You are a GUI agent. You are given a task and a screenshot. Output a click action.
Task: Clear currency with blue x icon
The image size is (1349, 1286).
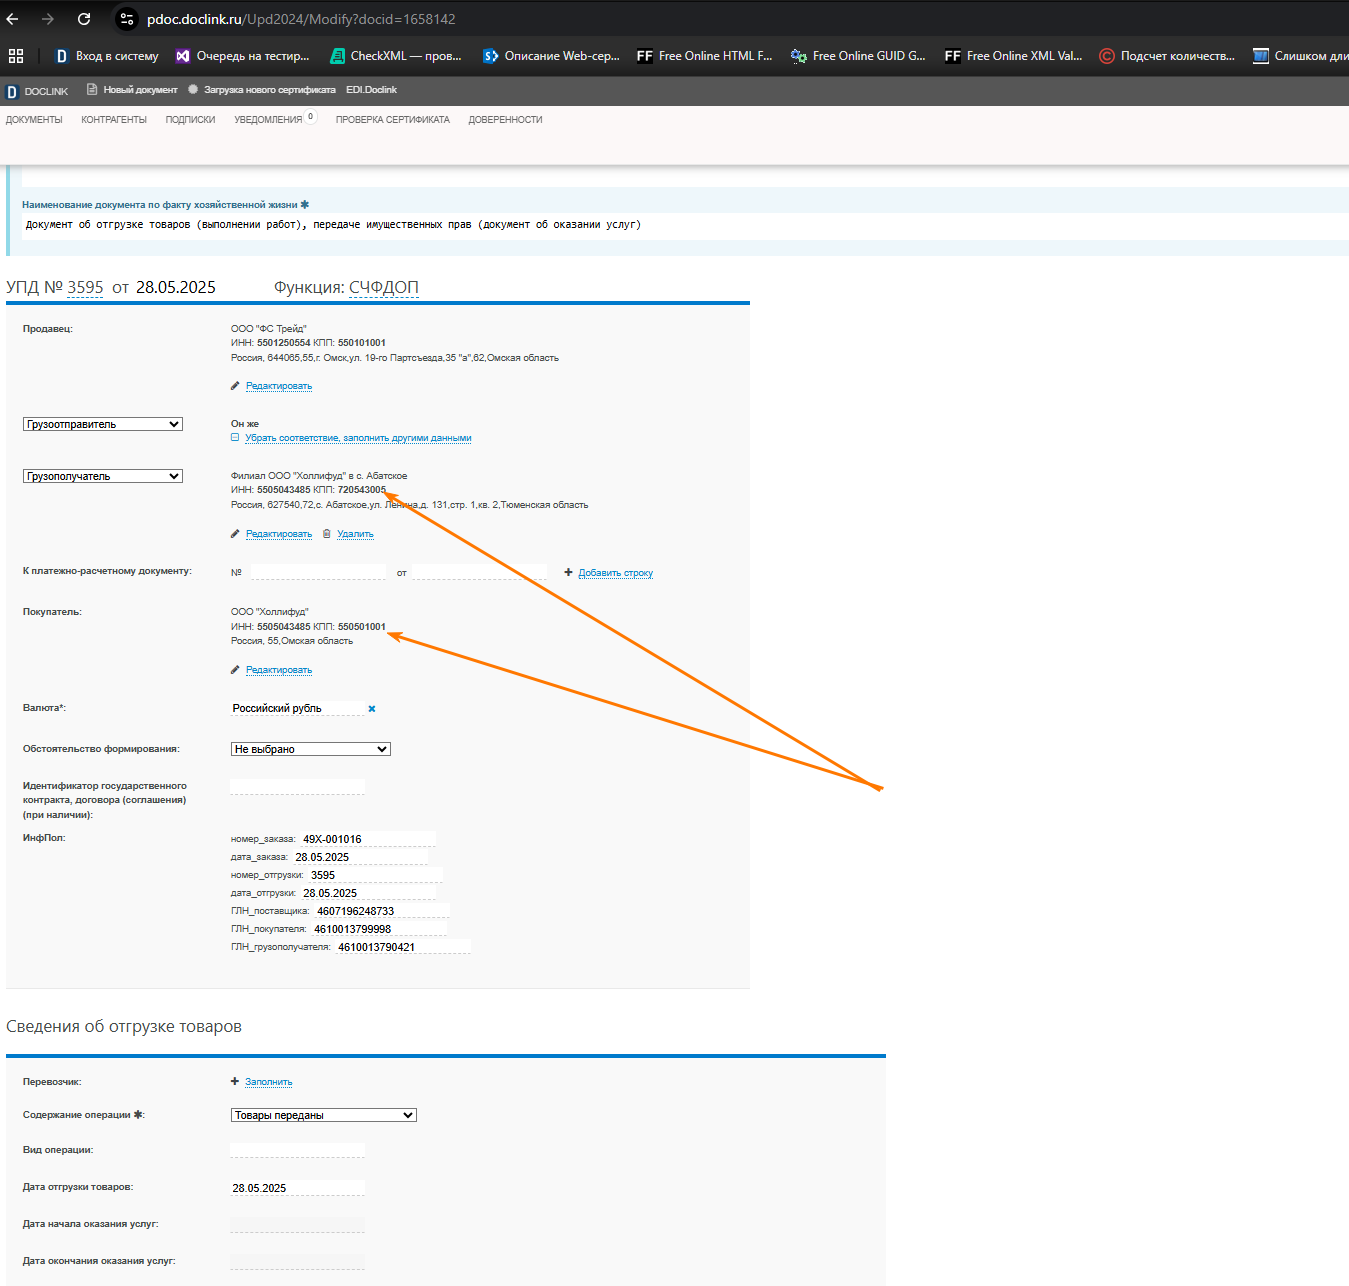372,709
